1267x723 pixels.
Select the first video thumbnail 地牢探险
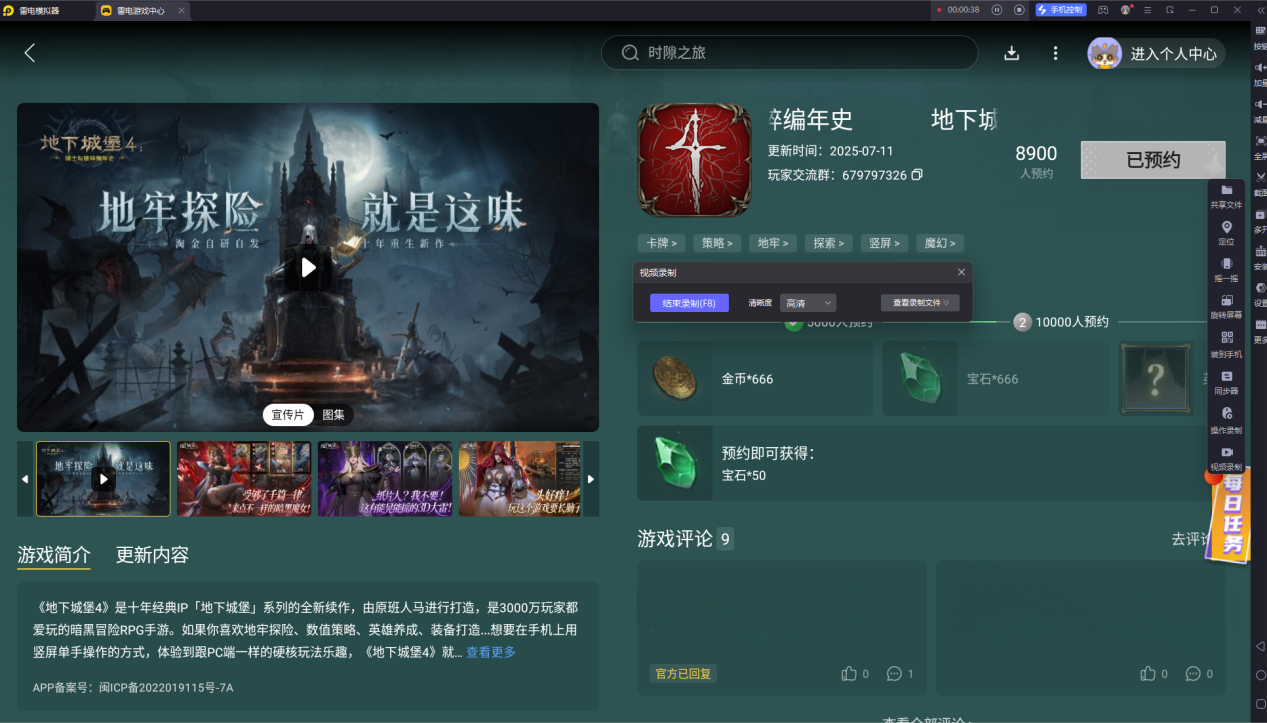point(103,479)
